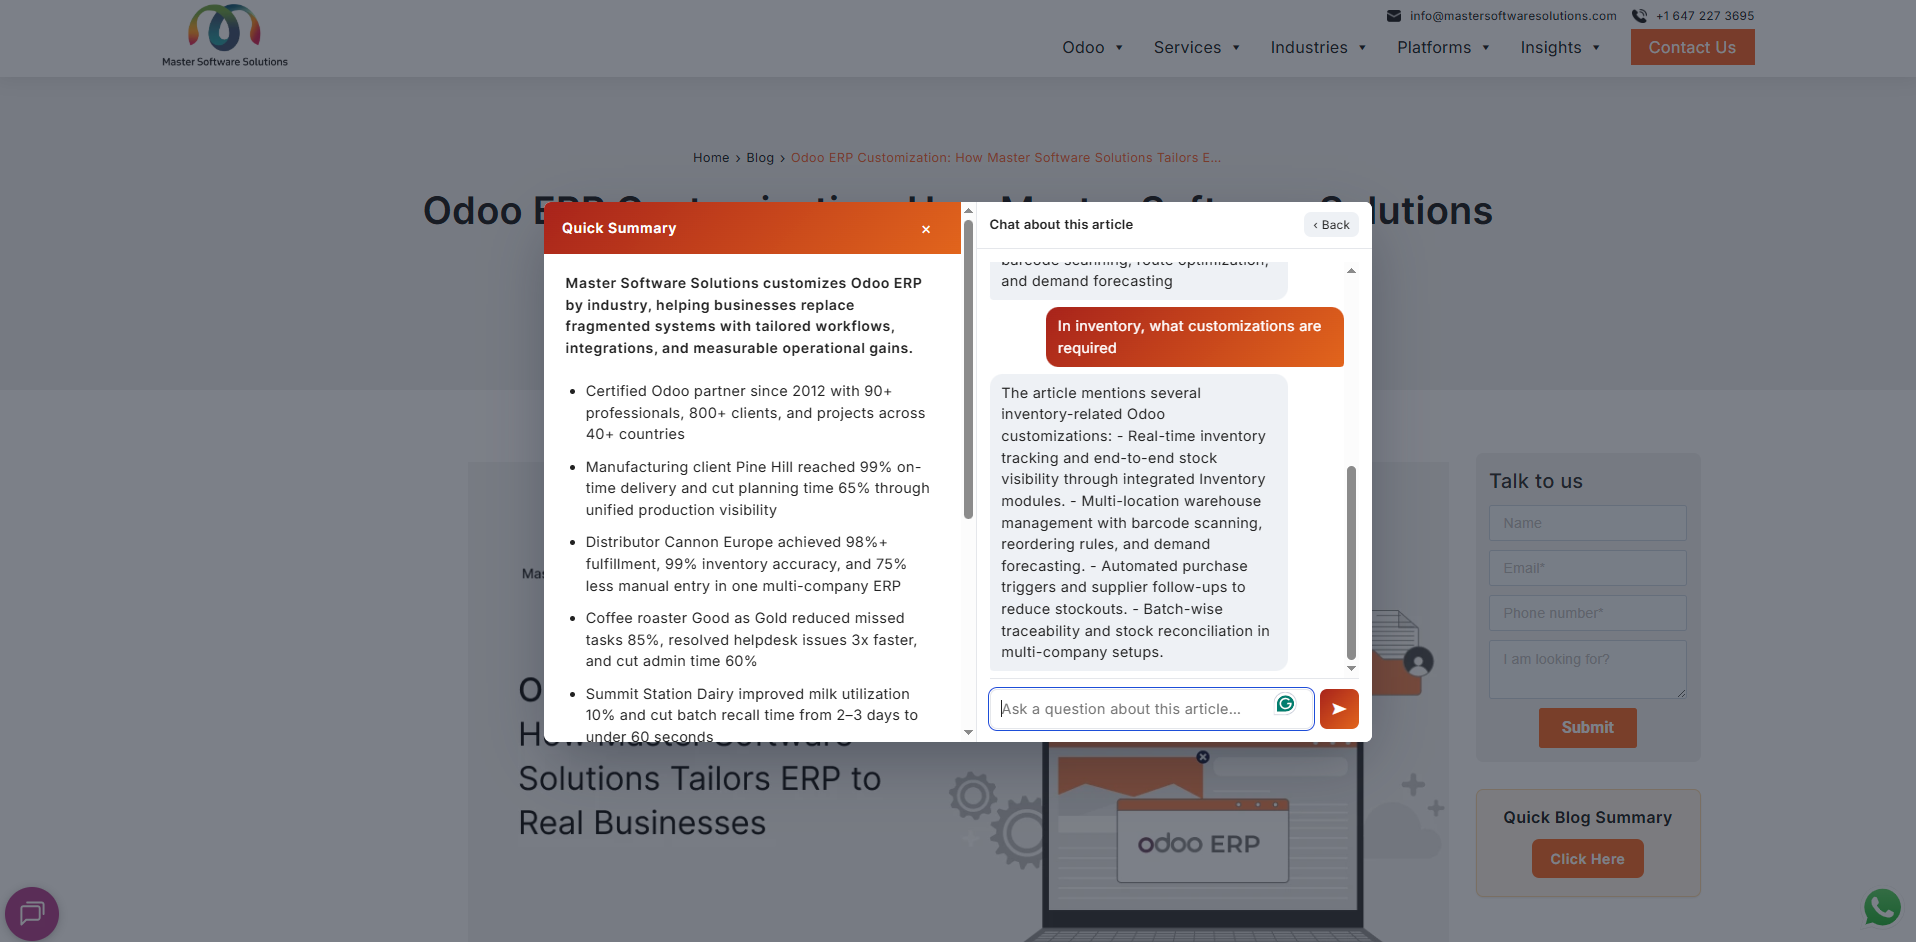Image resolution: width=1916 pixels, height=942 pixels.
Task: Click the Master Software Solutions logo
Action: coord(225,36)
